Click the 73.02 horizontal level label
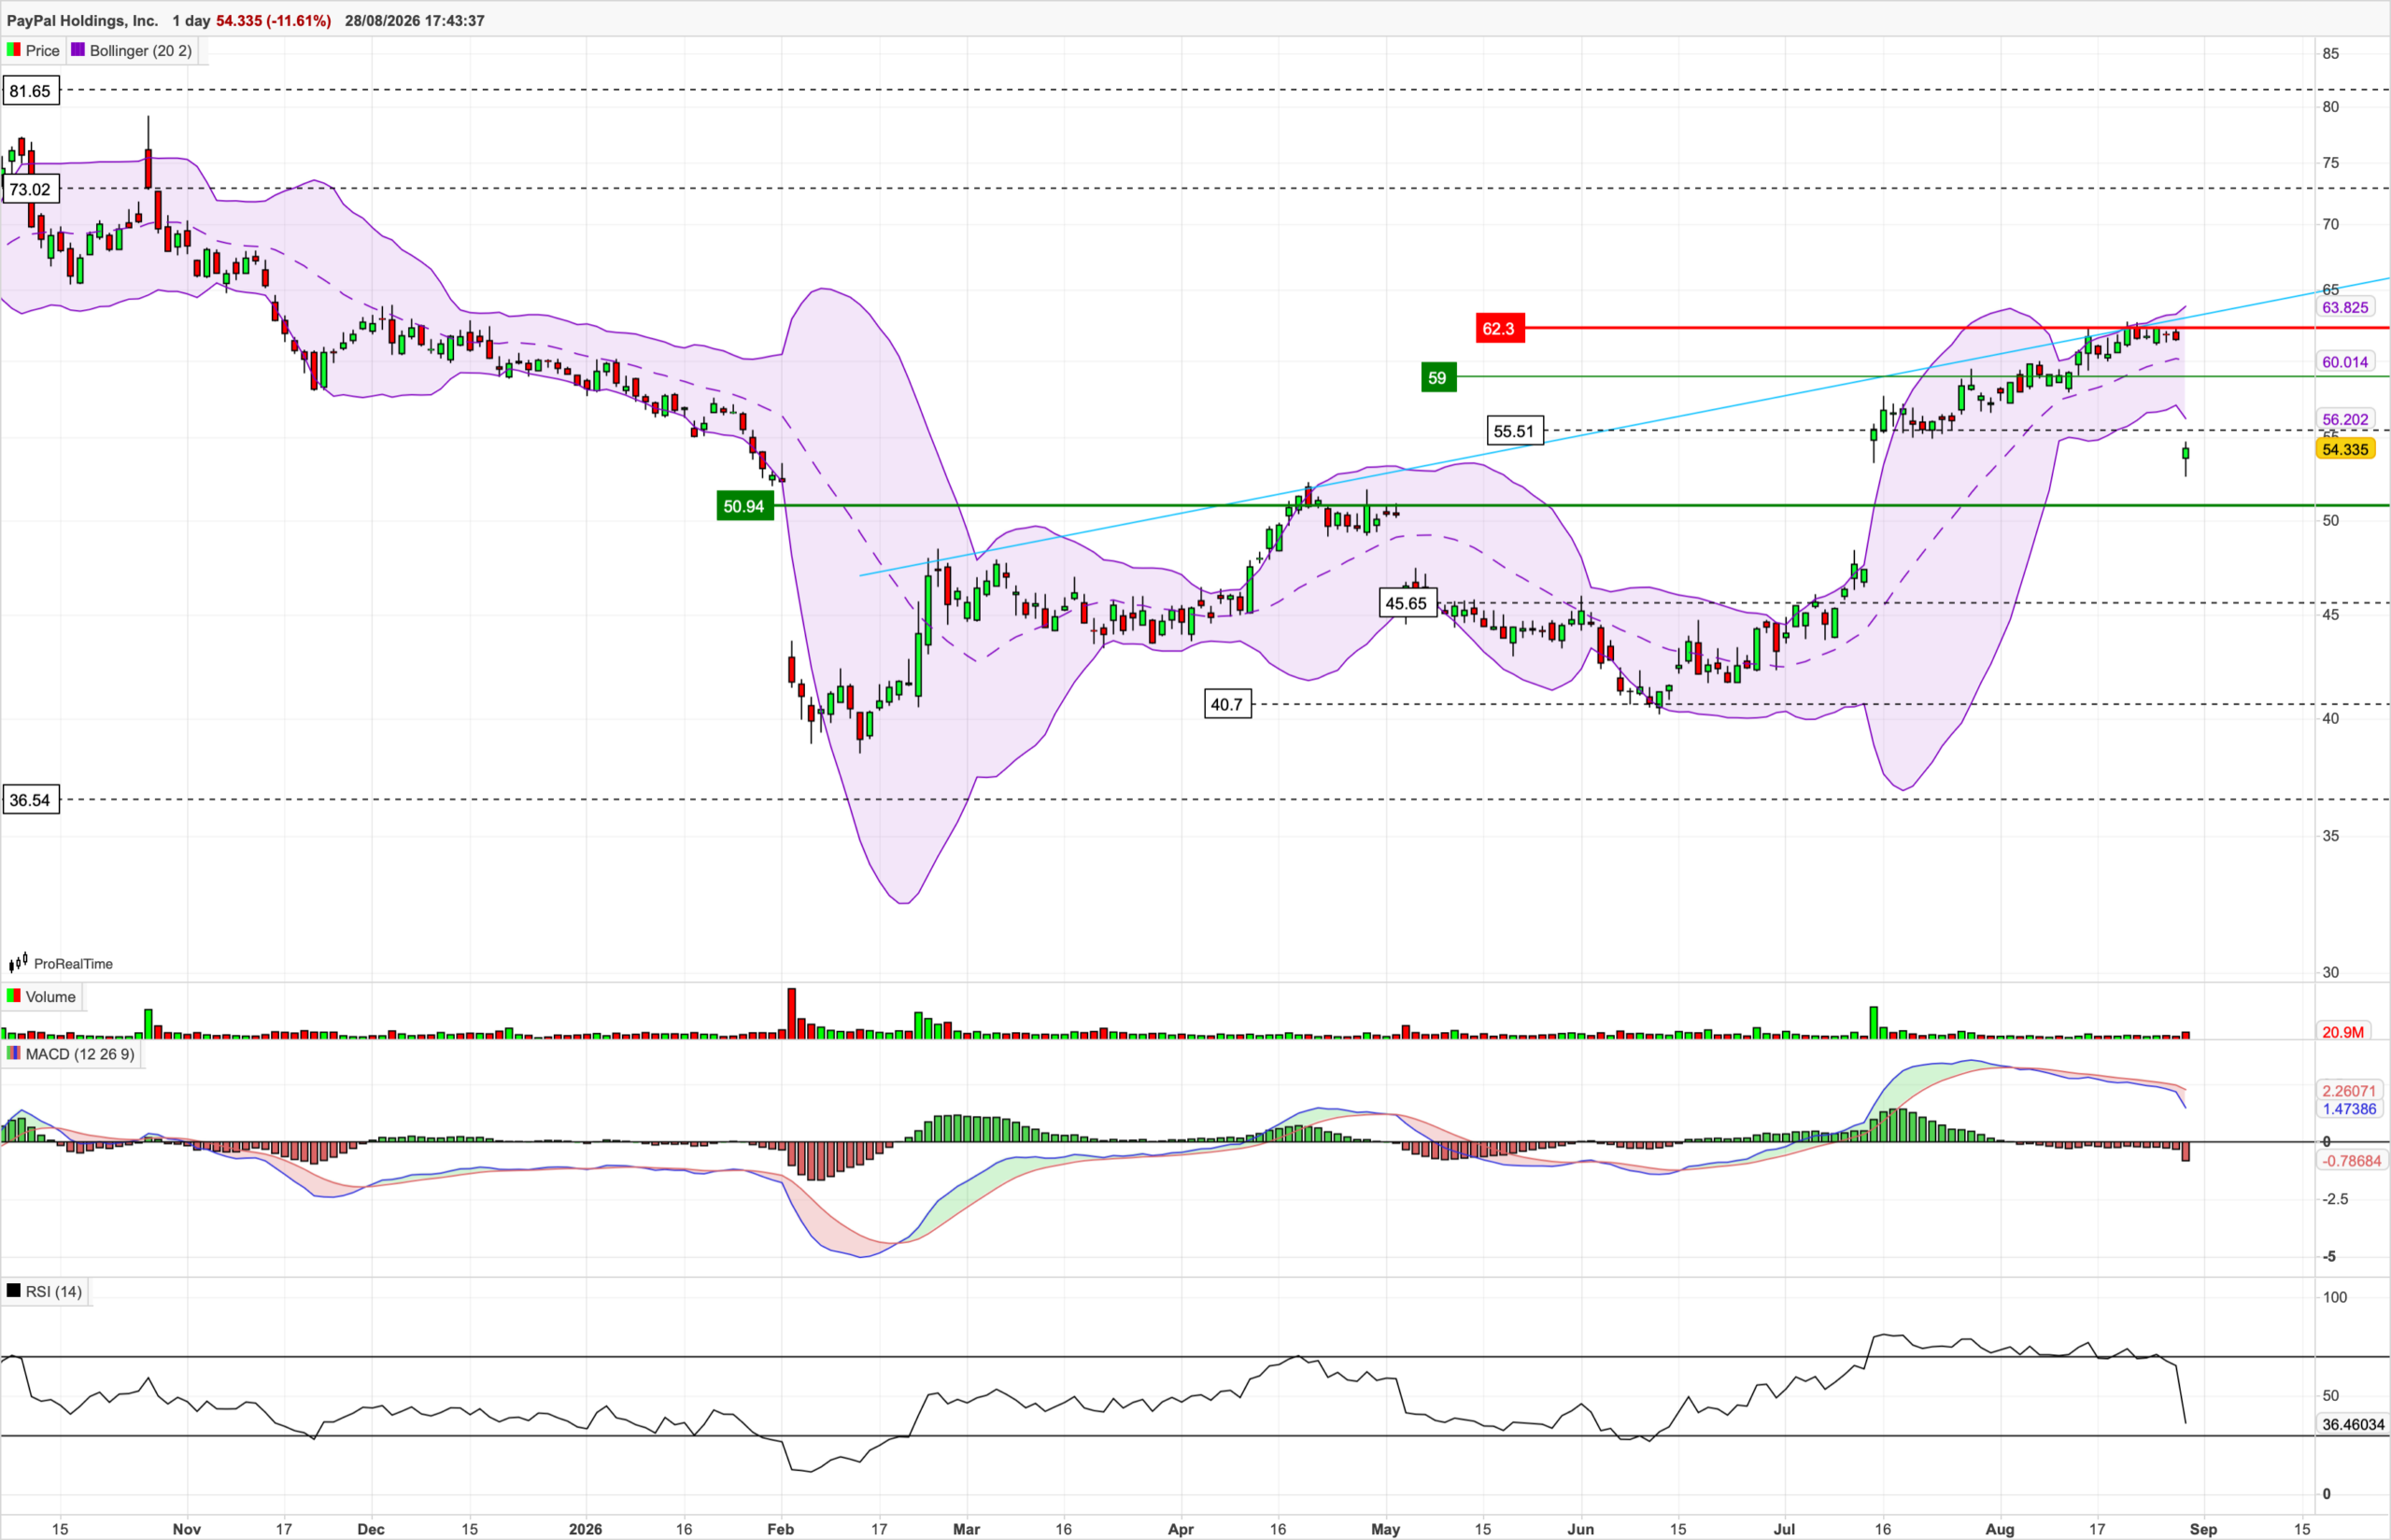 pyautogui.click(x=30, y=189)
